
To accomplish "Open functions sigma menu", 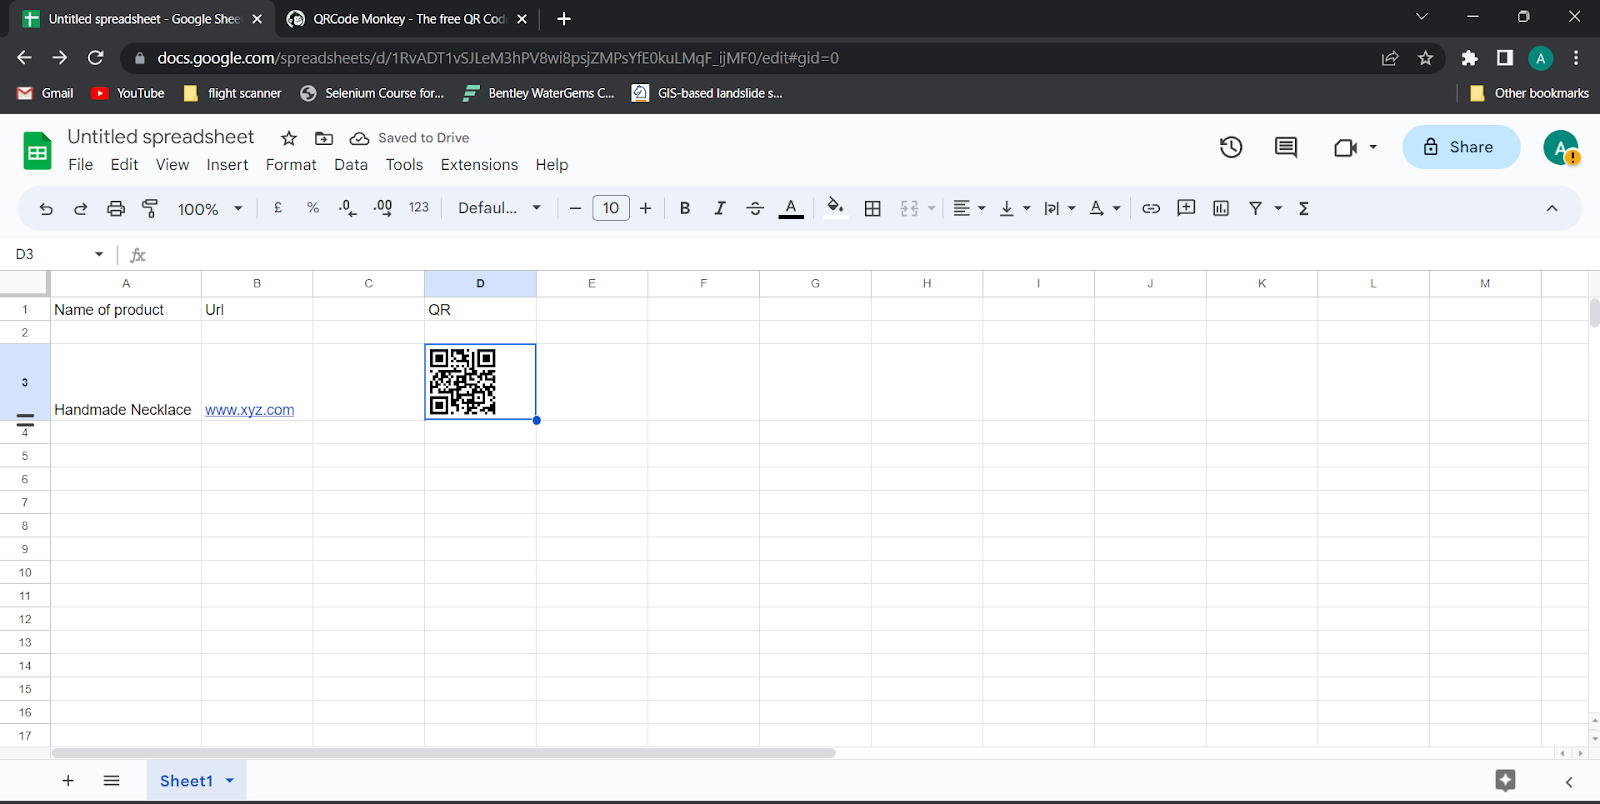I will click(x=1304, y=208).
